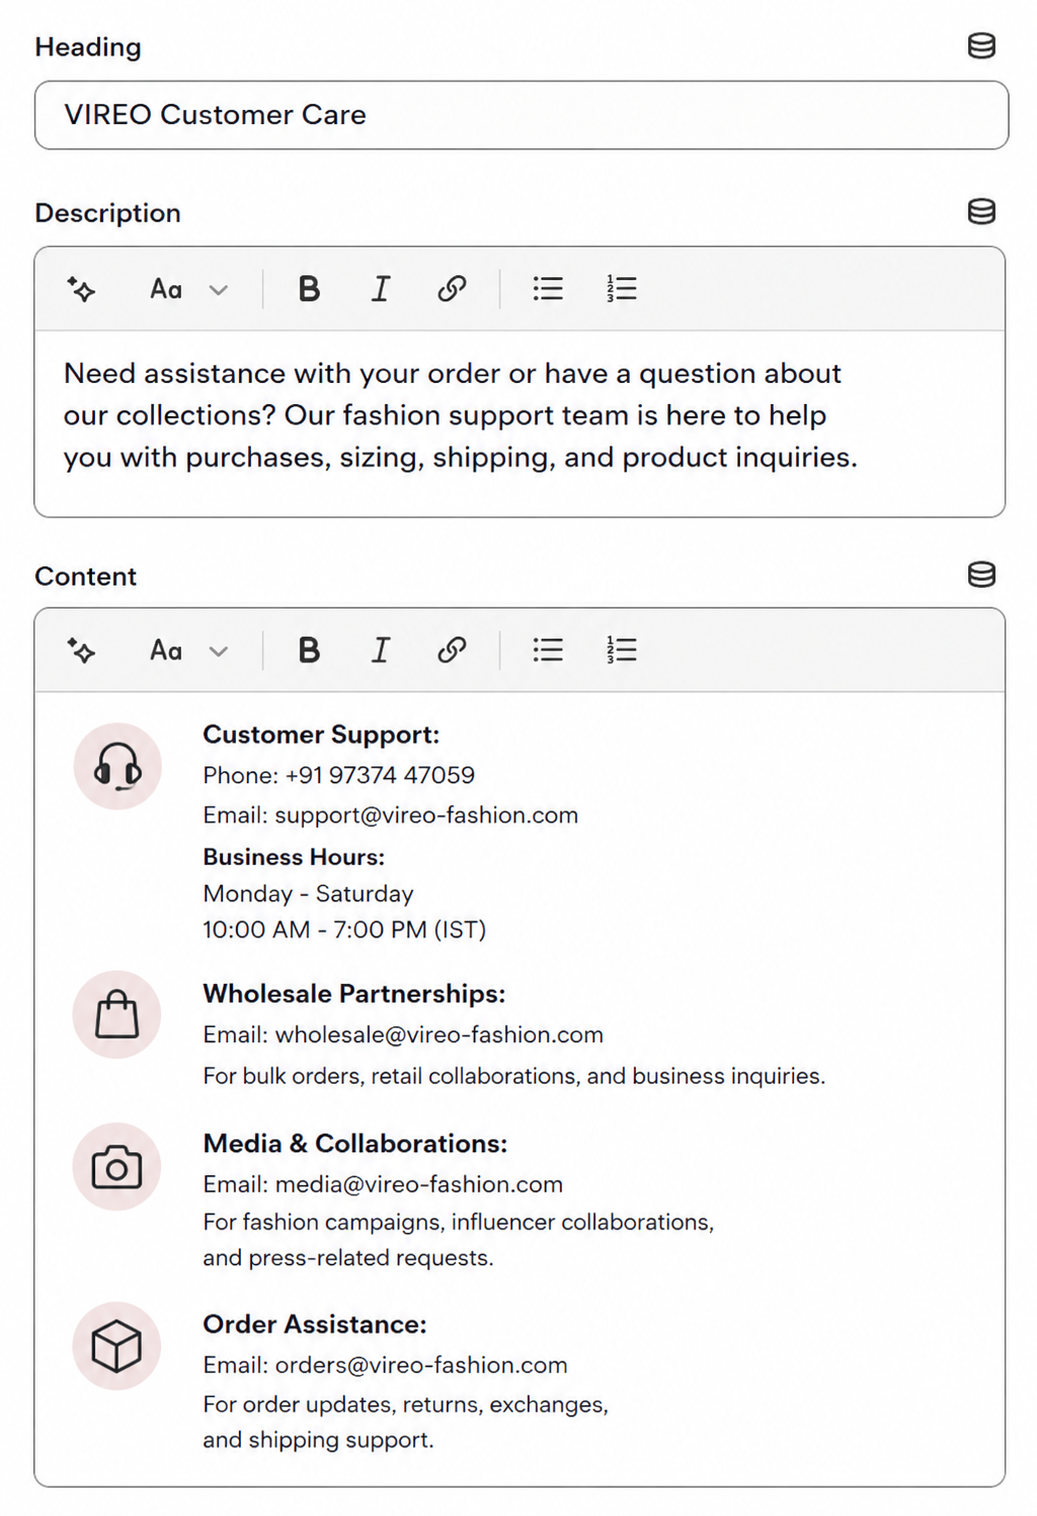
Task: Click the phone number +91 97374 47059
Action: click(x=380, y=775)
